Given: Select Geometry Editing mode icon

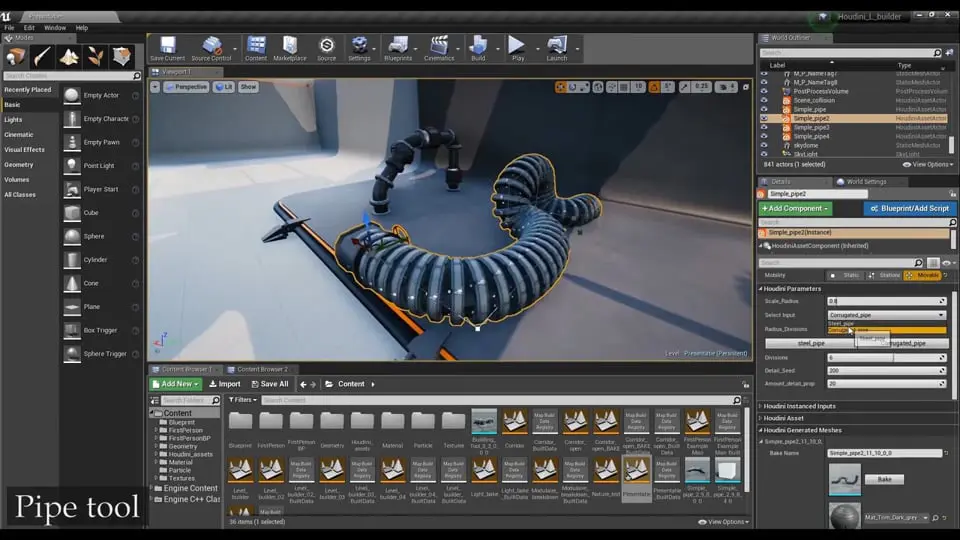Looking at the screenshot, I should (x=122, y=57).
